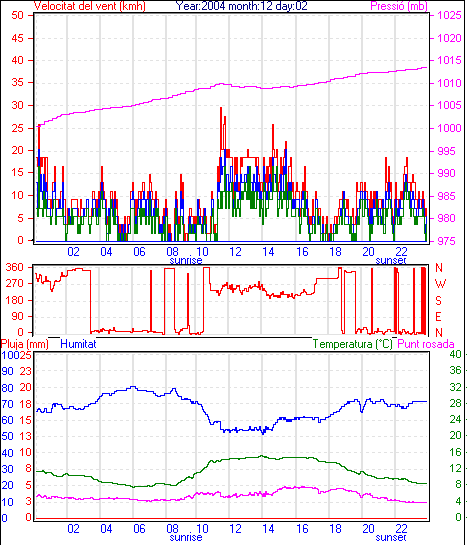Screen dimensions: 467x545
Task: Click the 50 kmh wind scale value
Action: (x=17, y=15)
